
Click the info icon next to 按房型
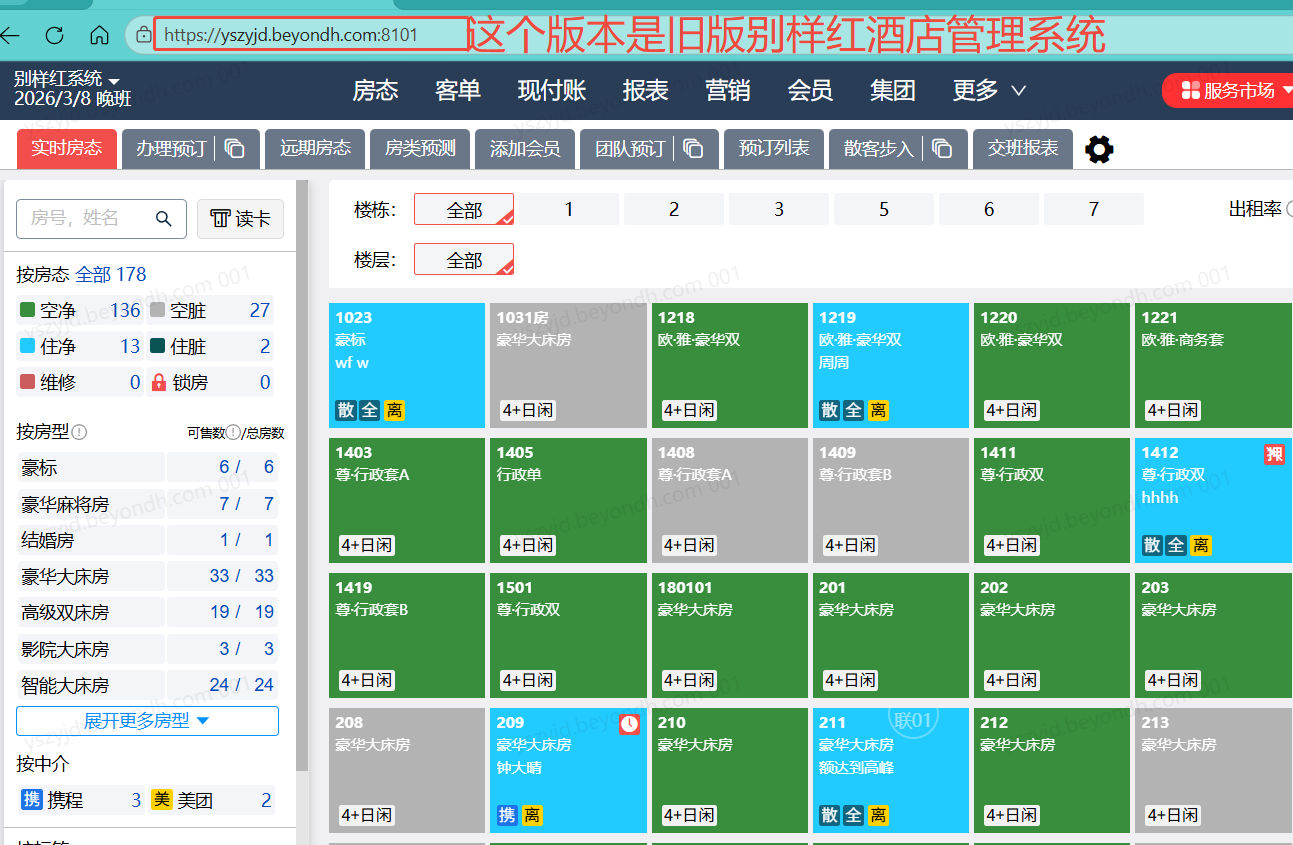80,432
